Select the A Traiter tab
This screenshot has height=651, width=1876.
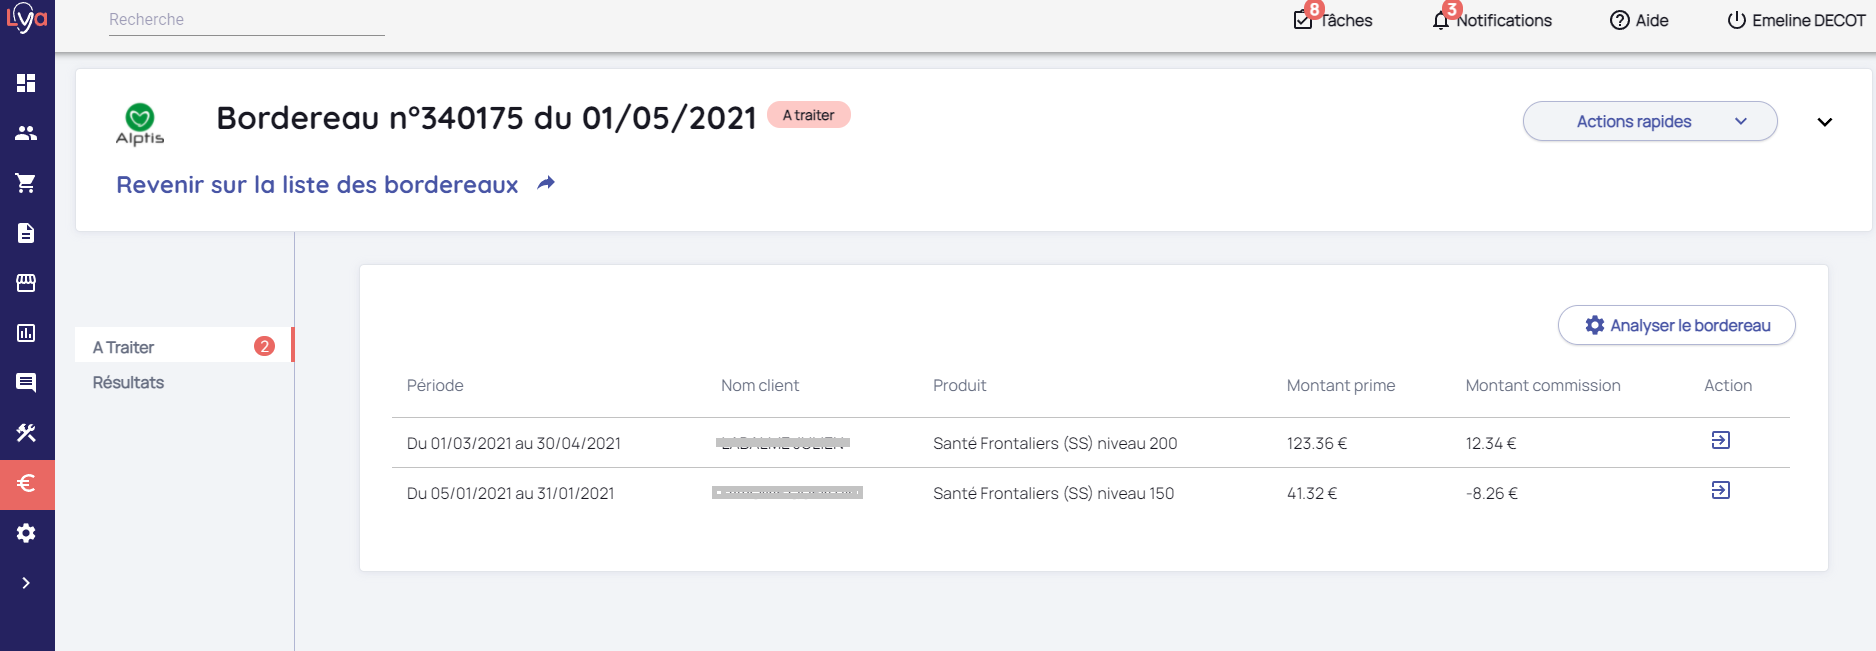click(124, 347)
